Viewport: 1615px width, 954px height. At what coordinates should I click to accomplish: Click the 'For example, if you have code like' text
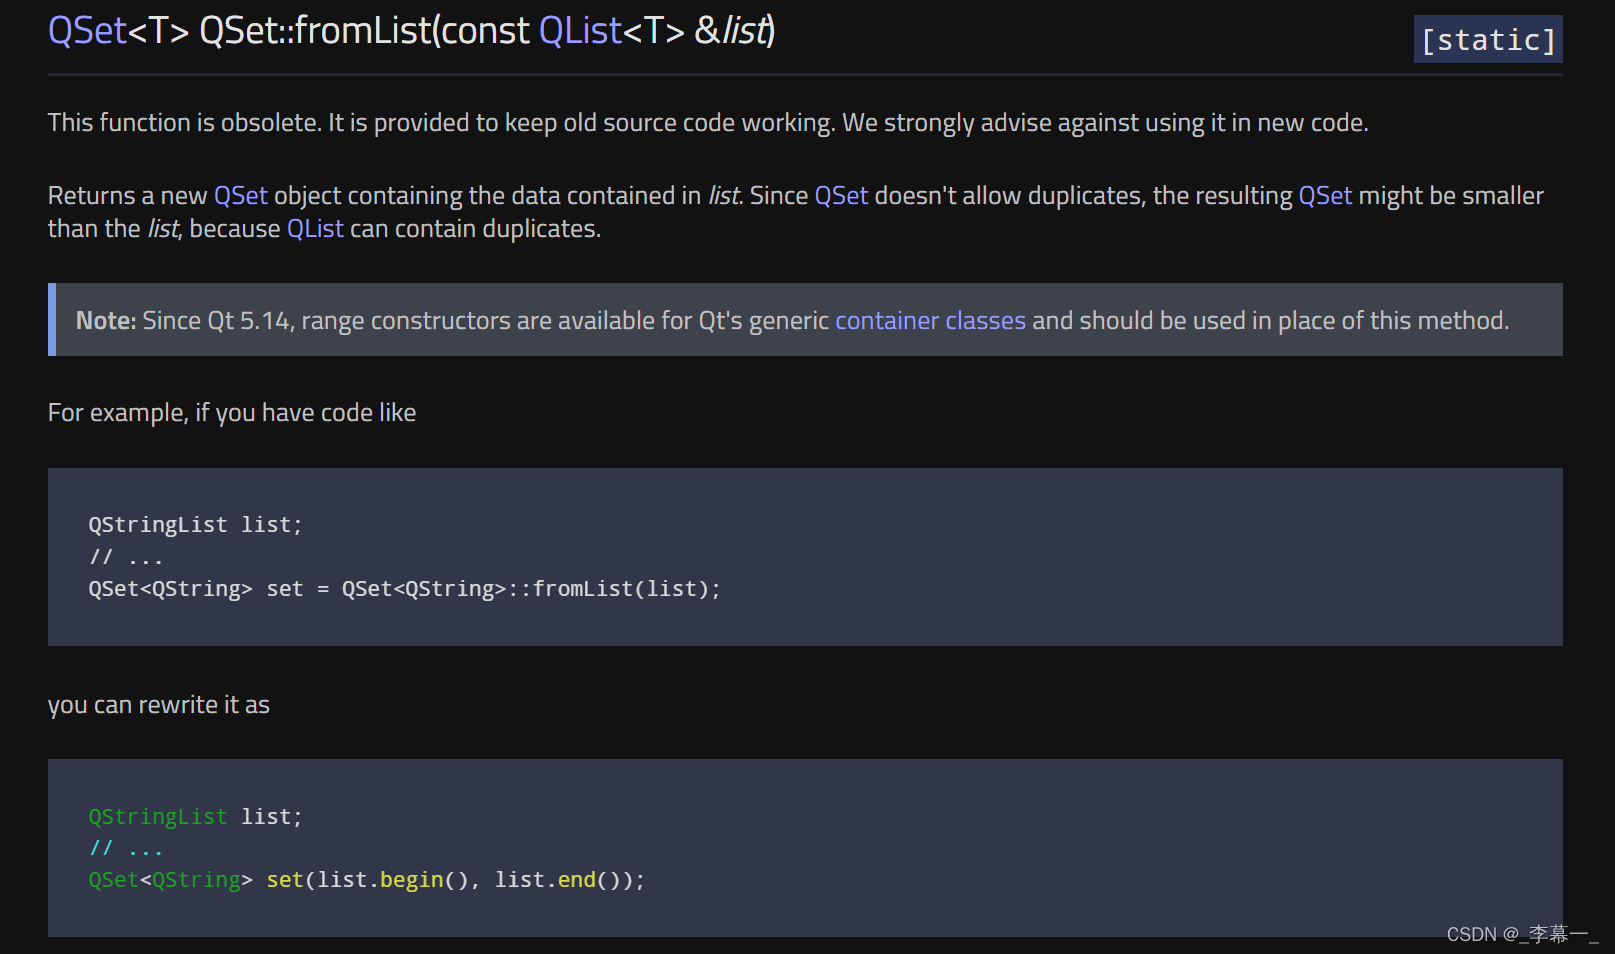232,413
